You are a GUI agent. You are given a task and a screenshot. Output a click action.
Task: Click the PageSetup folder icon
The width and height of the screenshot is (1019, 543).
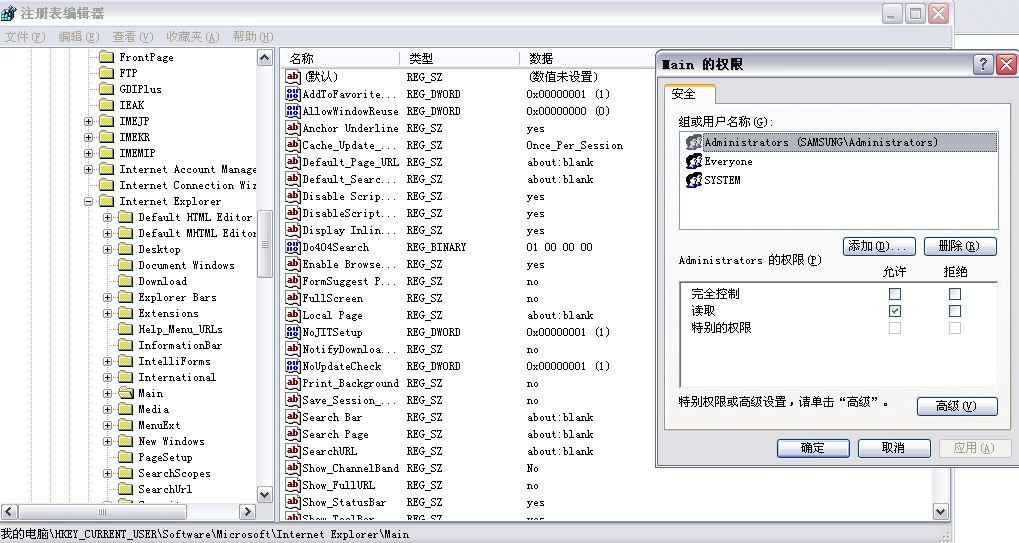tap(125, 457)
